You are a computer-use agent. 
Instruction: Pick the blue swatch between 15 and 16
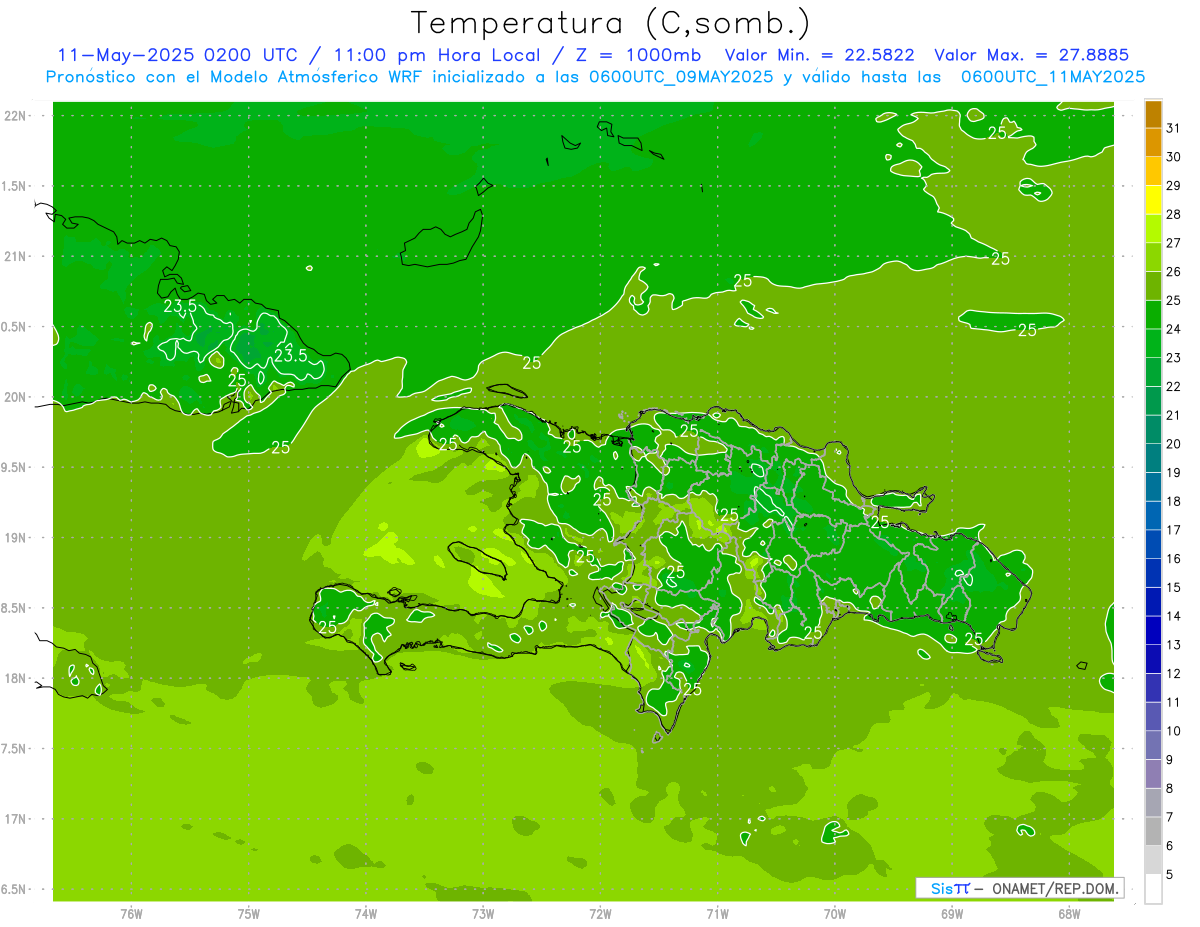tap(1153, 574)
